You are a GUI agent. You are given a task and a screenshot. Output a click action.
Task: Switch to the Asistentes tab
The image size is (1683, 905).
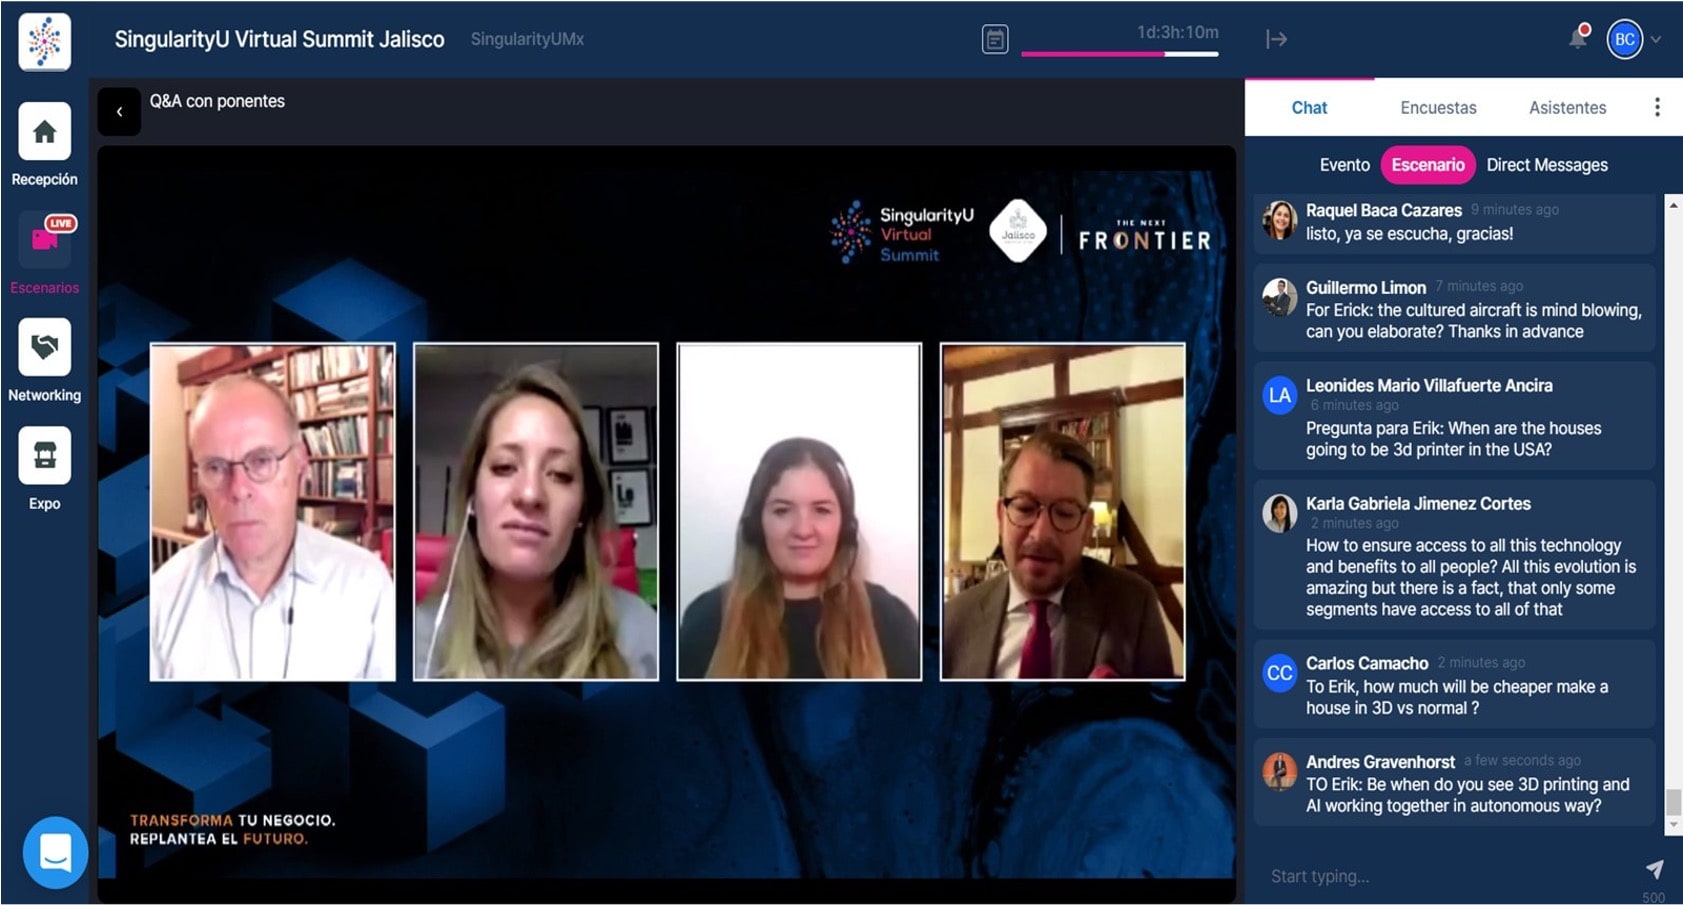(x=1567, y=108)
